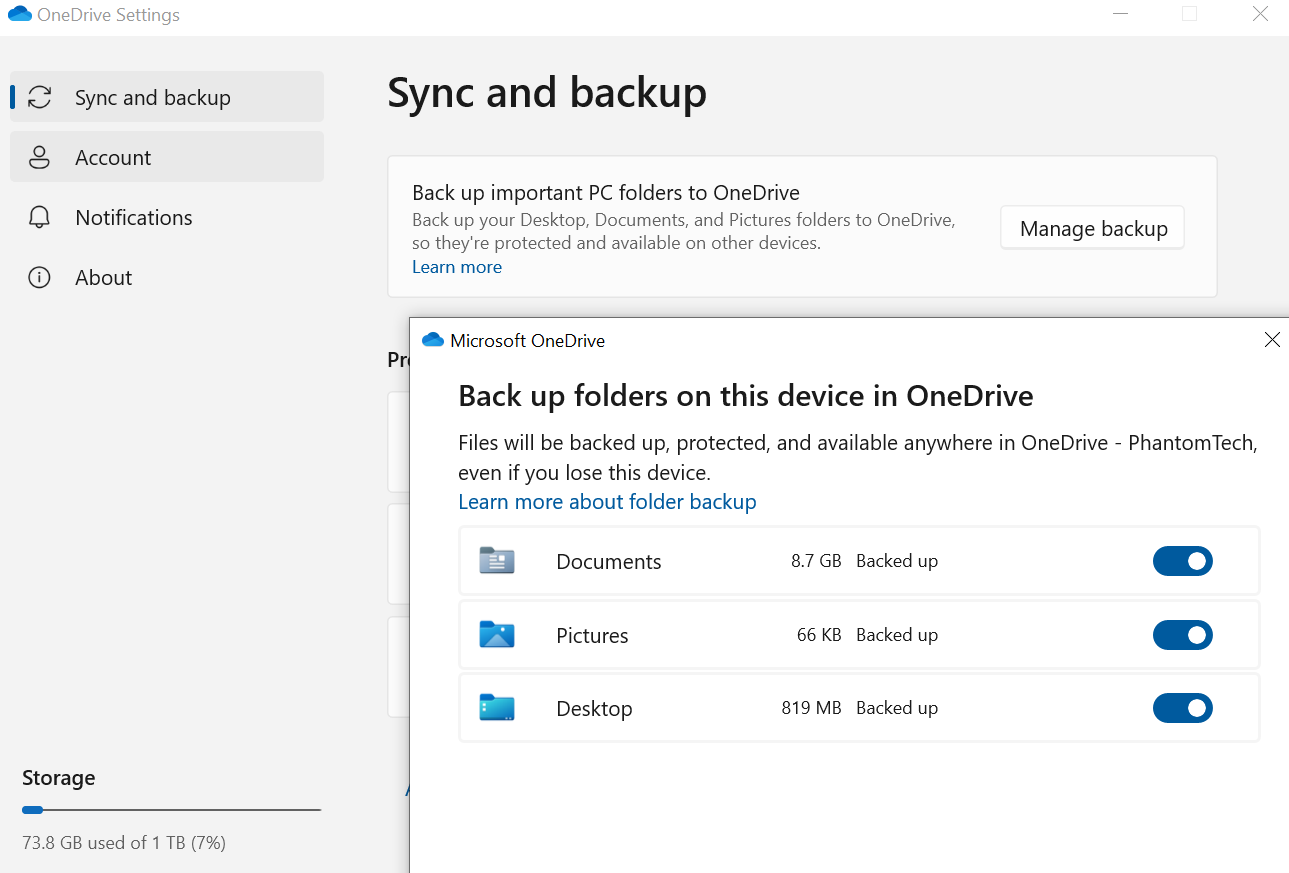Screen dimensions: 1289x873
Task: Click the Sync and backup circular-arrows icon
Action: click(39, 97)
